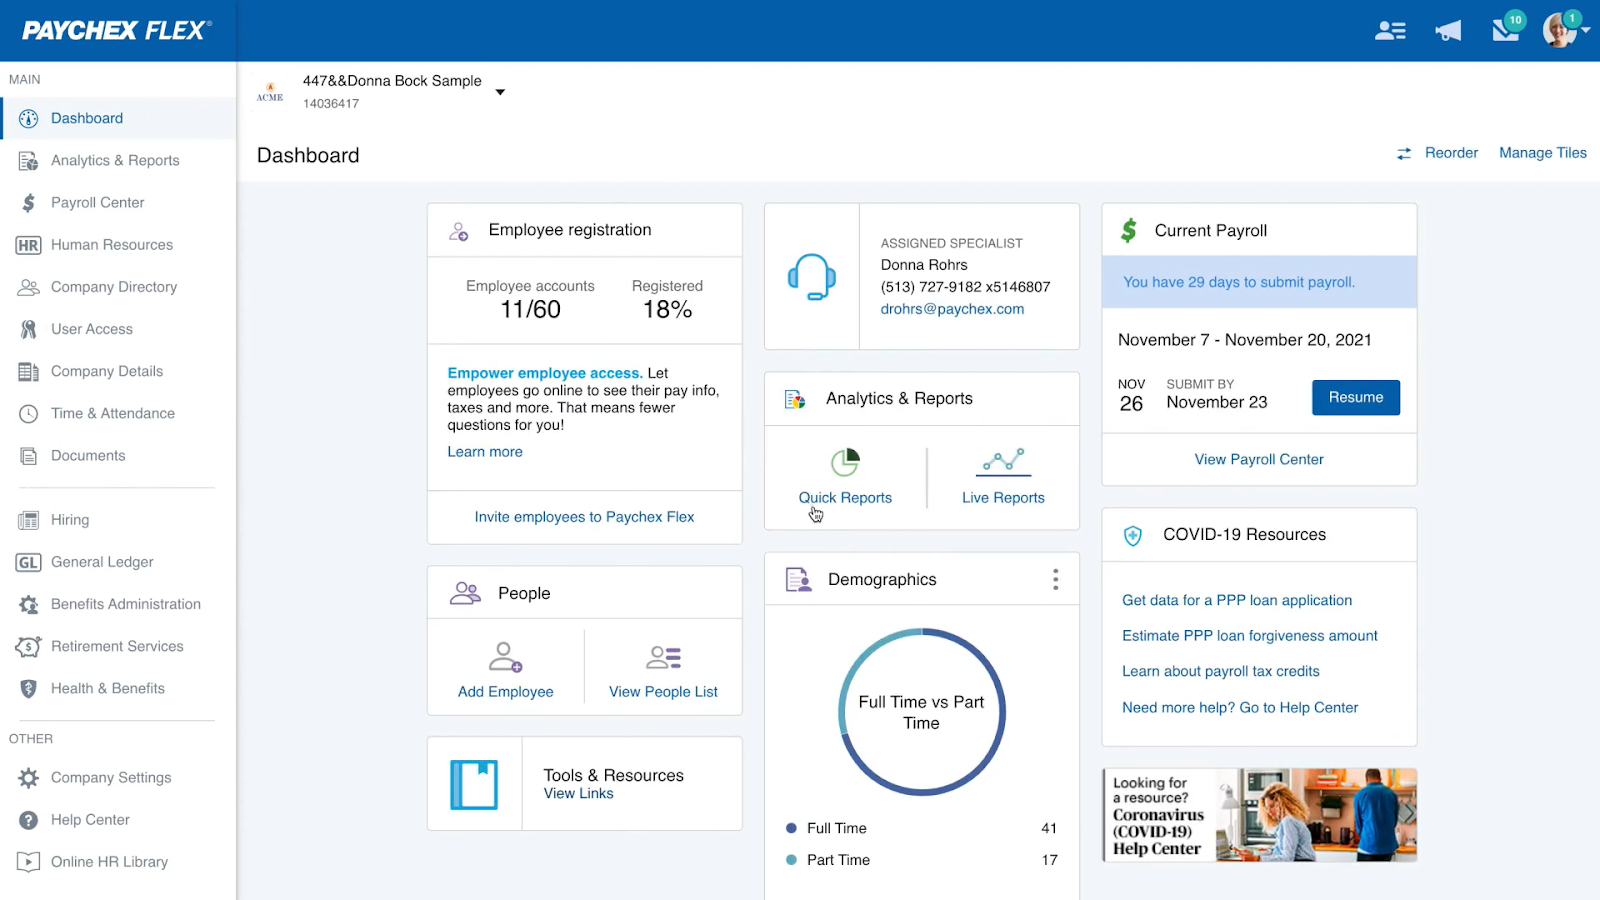Click the Resume payroll button
This screenshot has width=1600, height=900.
[1355, 397]
